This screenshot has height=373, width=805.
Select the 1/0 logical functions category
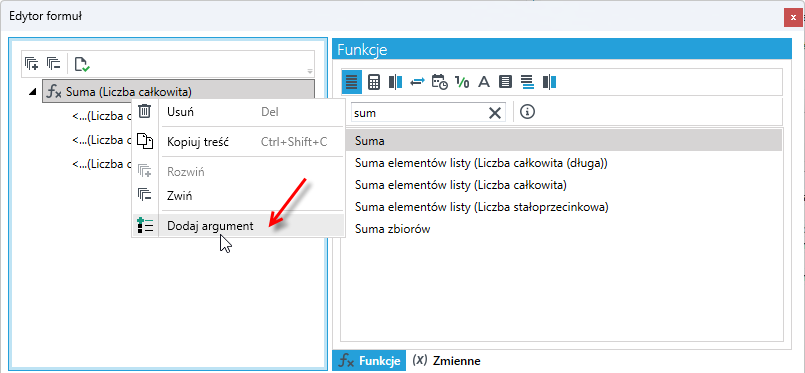point(462,82)
